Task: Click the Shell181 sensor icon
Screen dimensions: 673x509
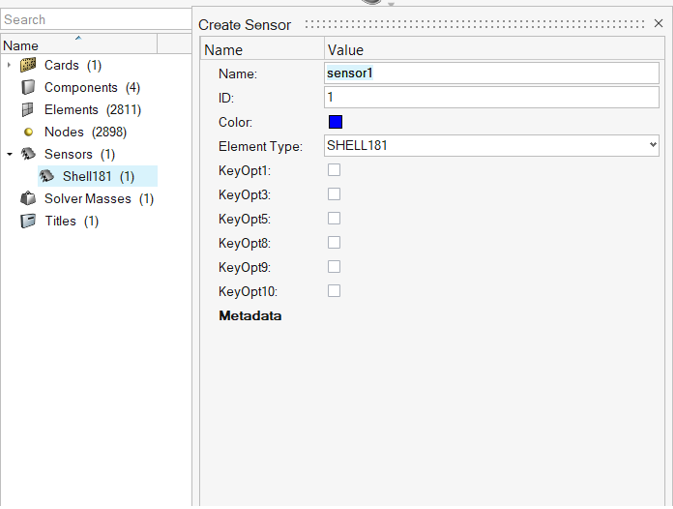Action: coord(47,176)
